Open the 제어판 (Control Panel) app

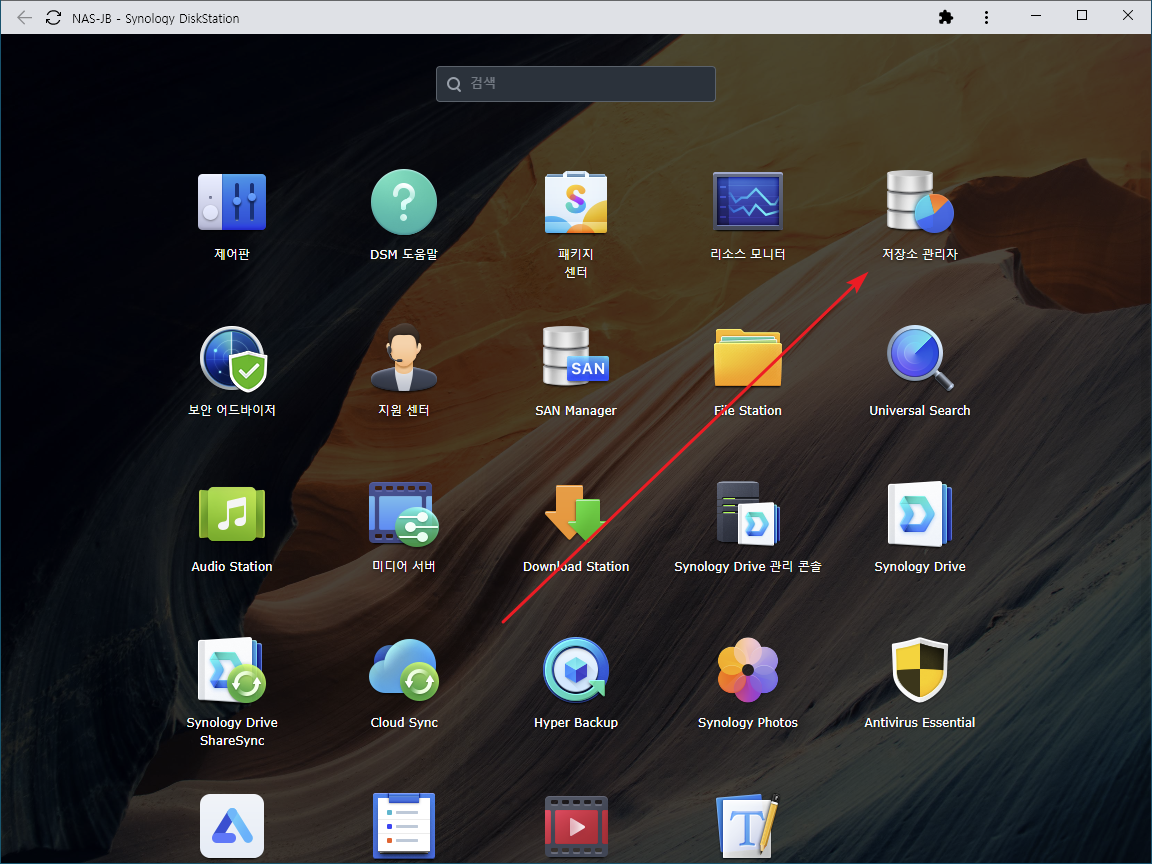coord(231,202)
